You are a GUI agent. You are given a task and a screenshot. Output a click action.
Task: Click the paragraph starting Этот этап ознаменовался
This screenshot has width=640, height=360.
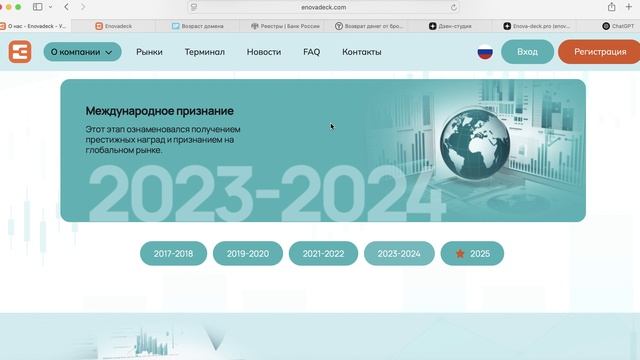163,140
